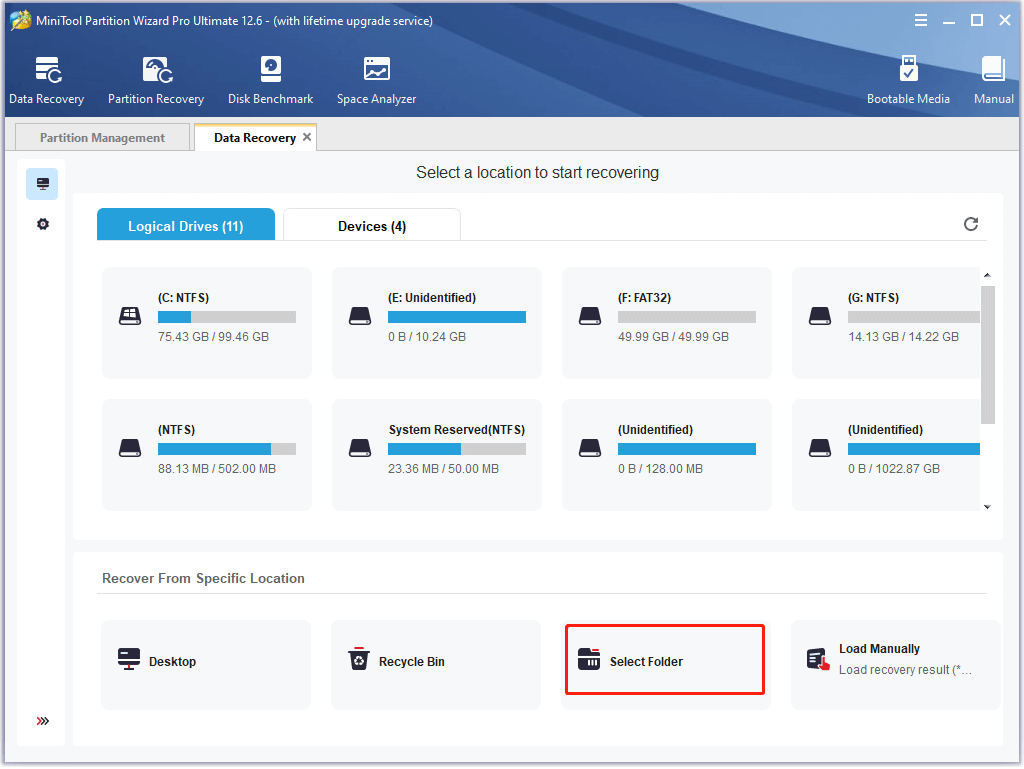Click the System Reserved drive icon
Image resolution: width=1024 pixels, height=769 pixels.
[x=360, y=448]
